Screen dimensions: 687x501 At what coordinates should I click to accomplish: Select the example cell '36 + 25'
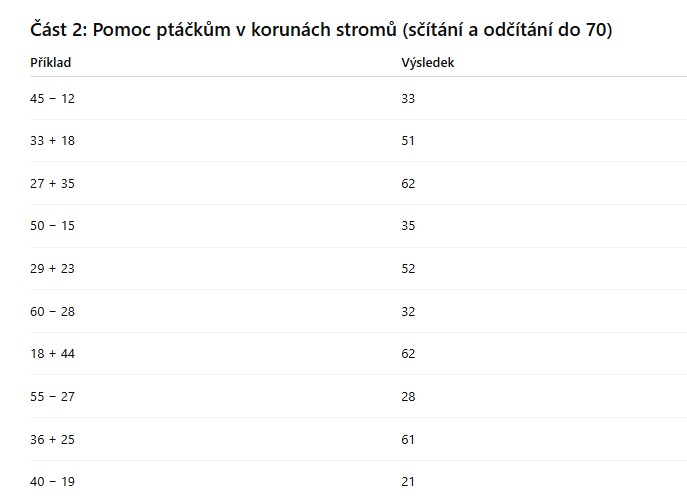pos(53,439)
